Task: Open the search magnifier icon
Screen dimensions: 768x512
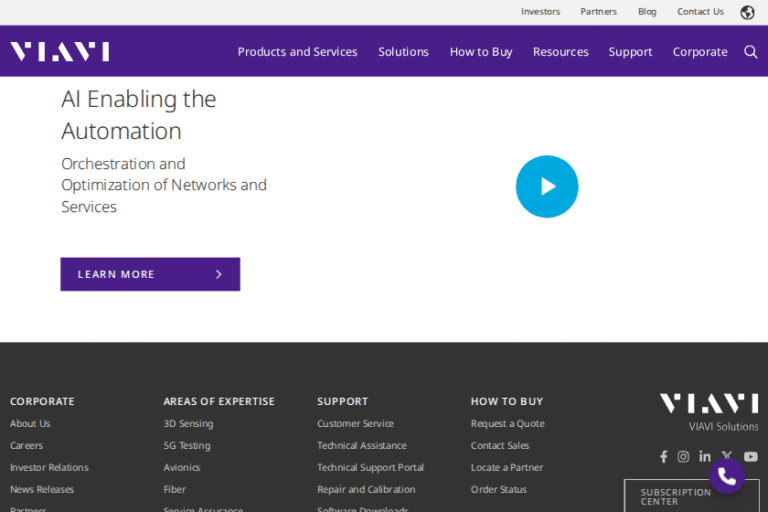Action: click(750, 52)
